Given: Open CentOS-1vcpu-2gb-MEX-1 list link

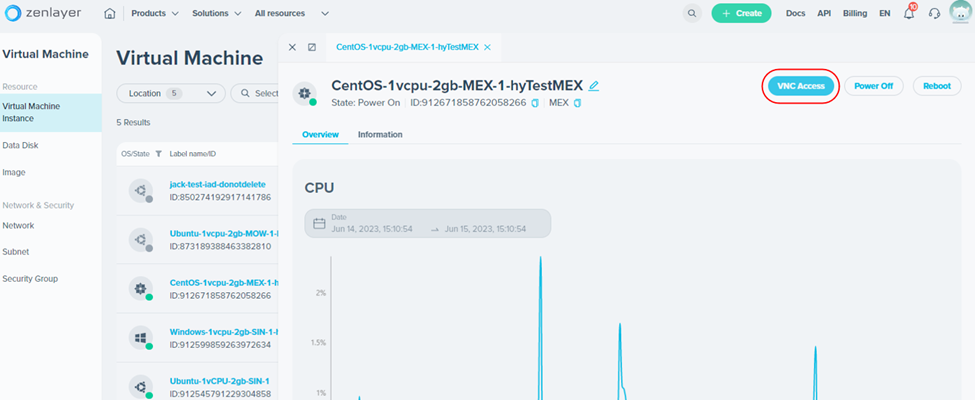Looking at the screenshot, I should (224, 282).
